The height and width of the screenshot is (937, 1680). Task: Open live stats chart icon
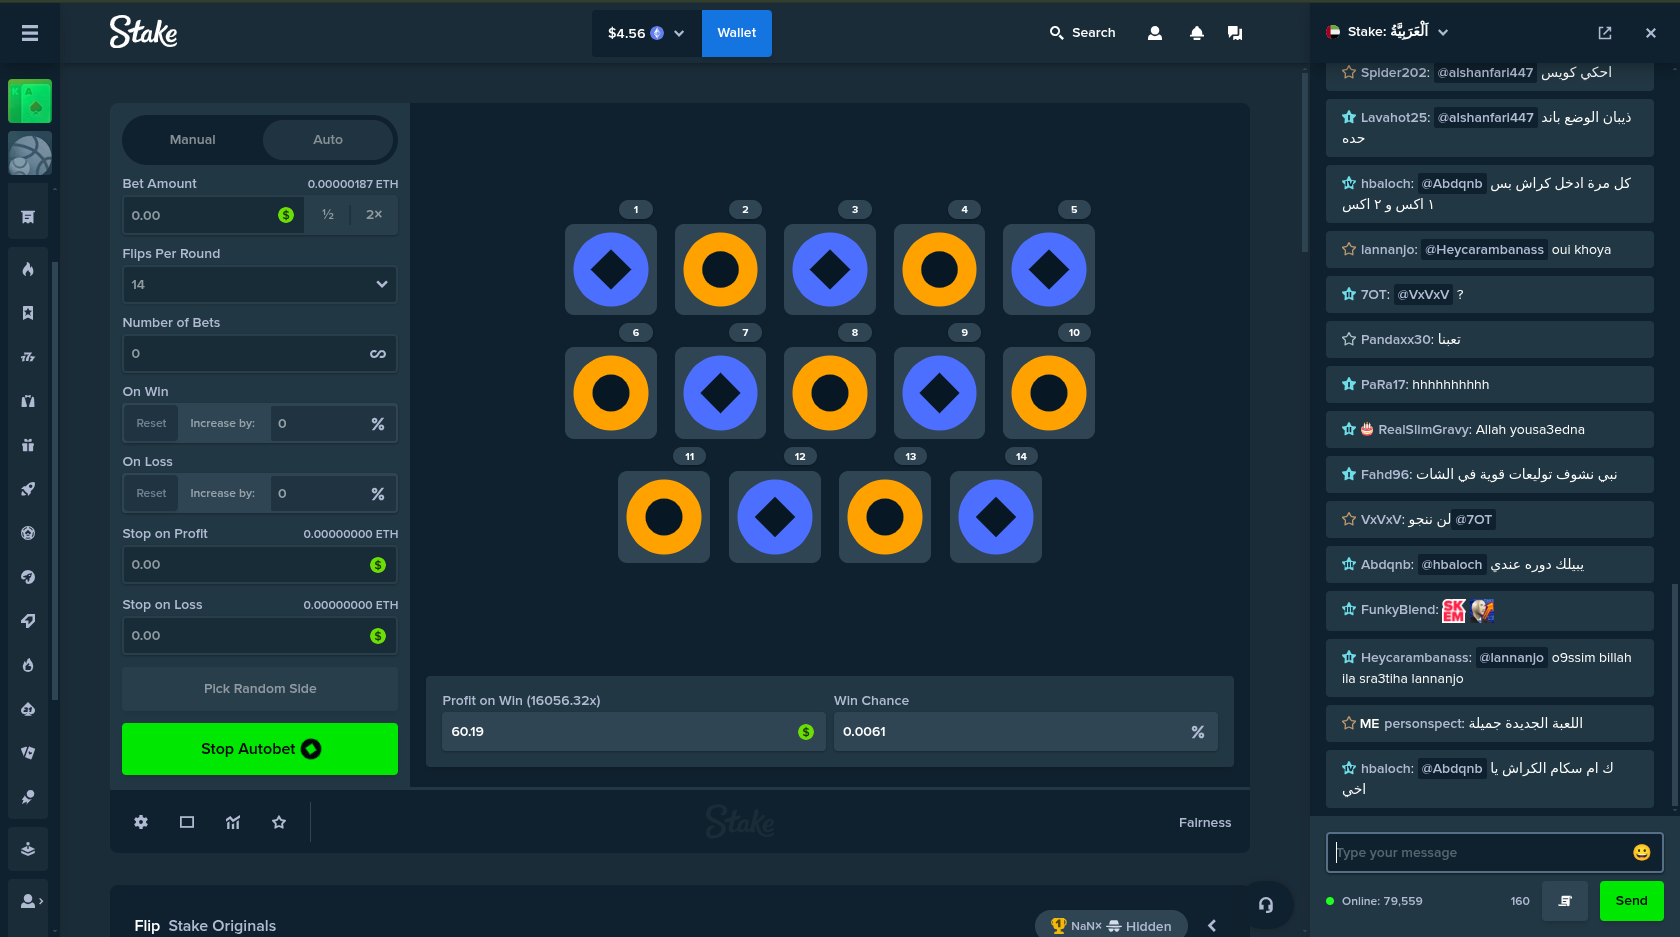(x=233, y=822)
